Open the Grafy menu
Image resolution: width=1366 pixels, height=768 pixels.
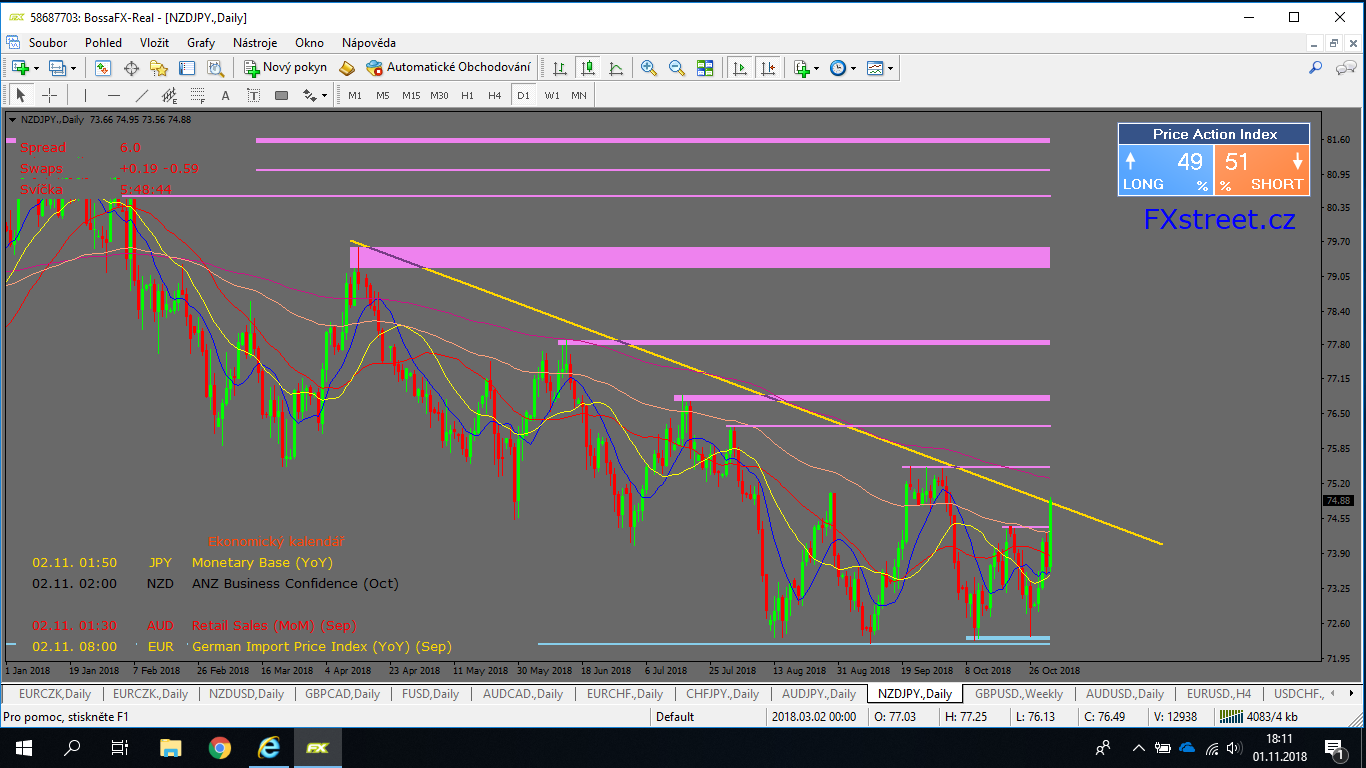(201, 43)
